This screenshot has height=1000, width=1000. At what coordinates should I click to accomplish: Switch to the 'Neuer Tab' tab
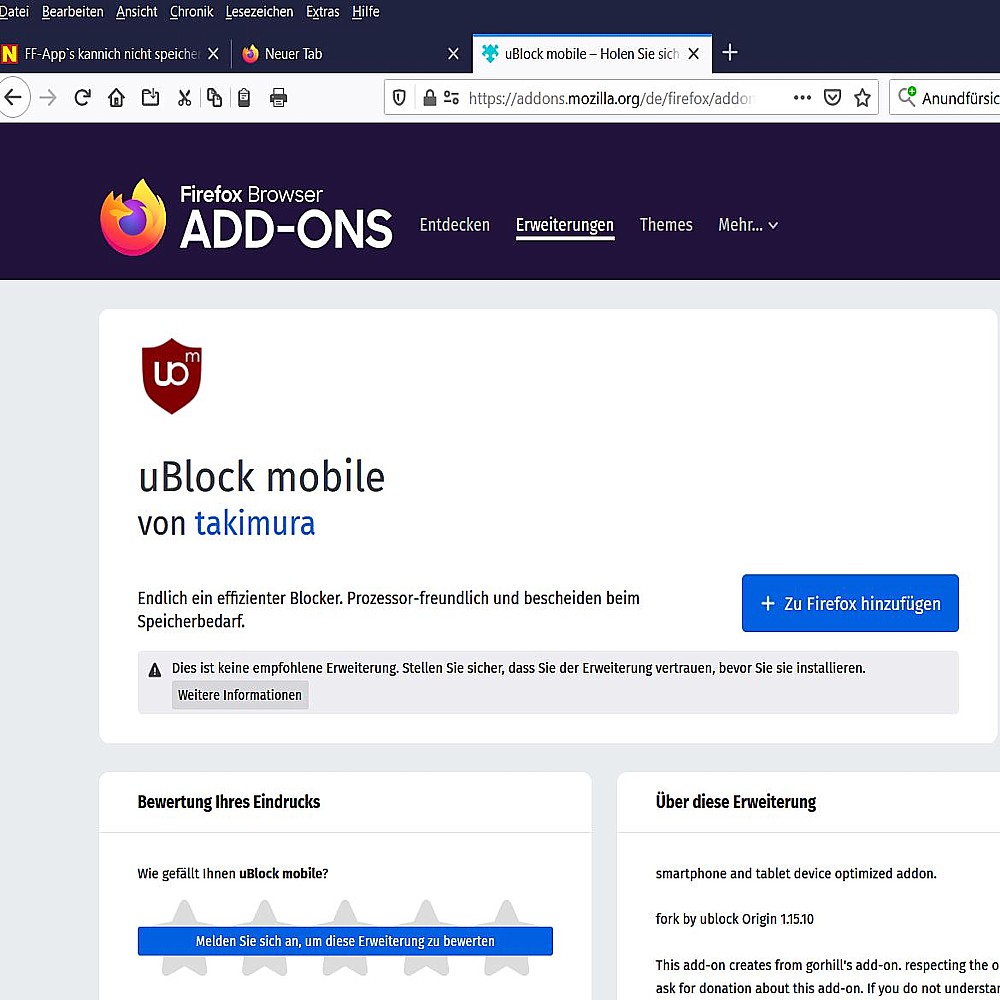pos(351,54)
